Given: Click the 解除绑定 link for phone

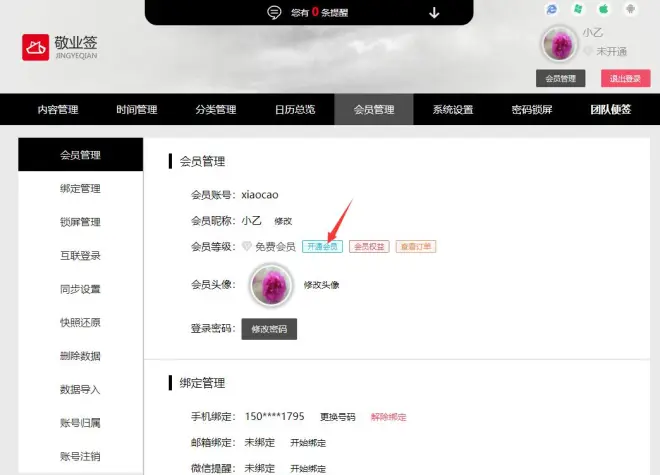Looking at the screenshot, I should click(x=389, y=417).
